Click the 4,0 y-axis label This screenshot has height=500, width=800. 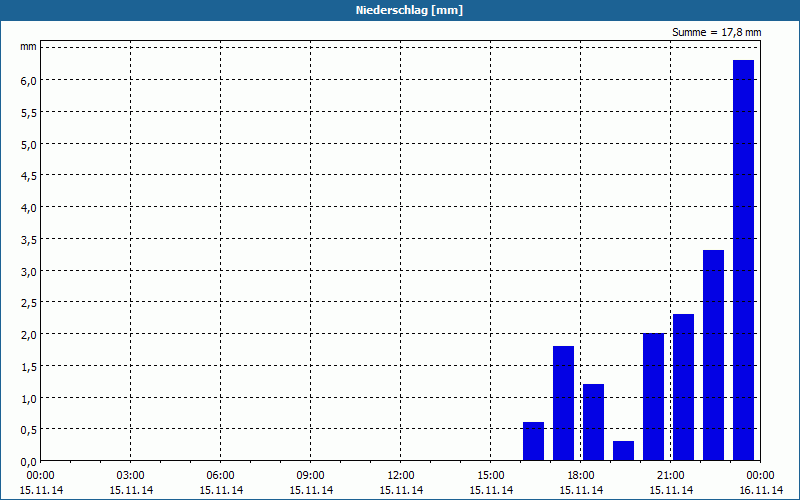click(x=29, y=208)
